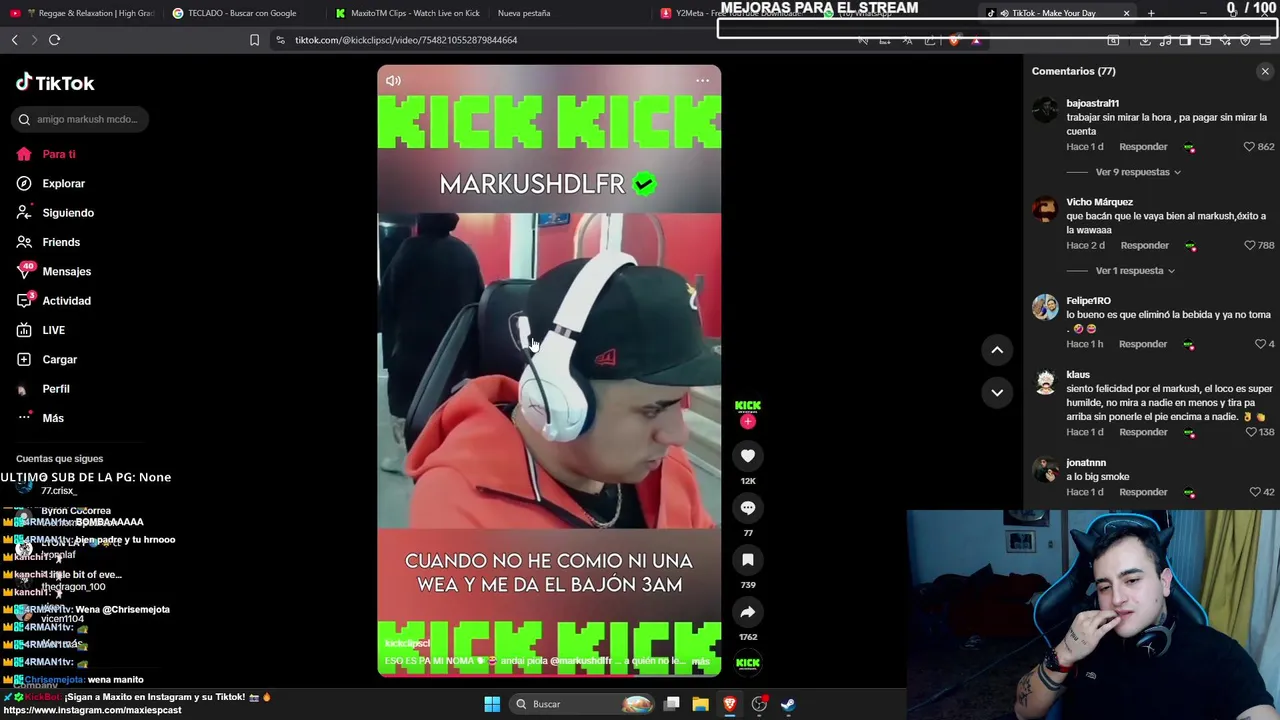The height and width of the screenshot is (720, 1280).
Task: Go back with the browser back arrow
Action: click(15, 40)
